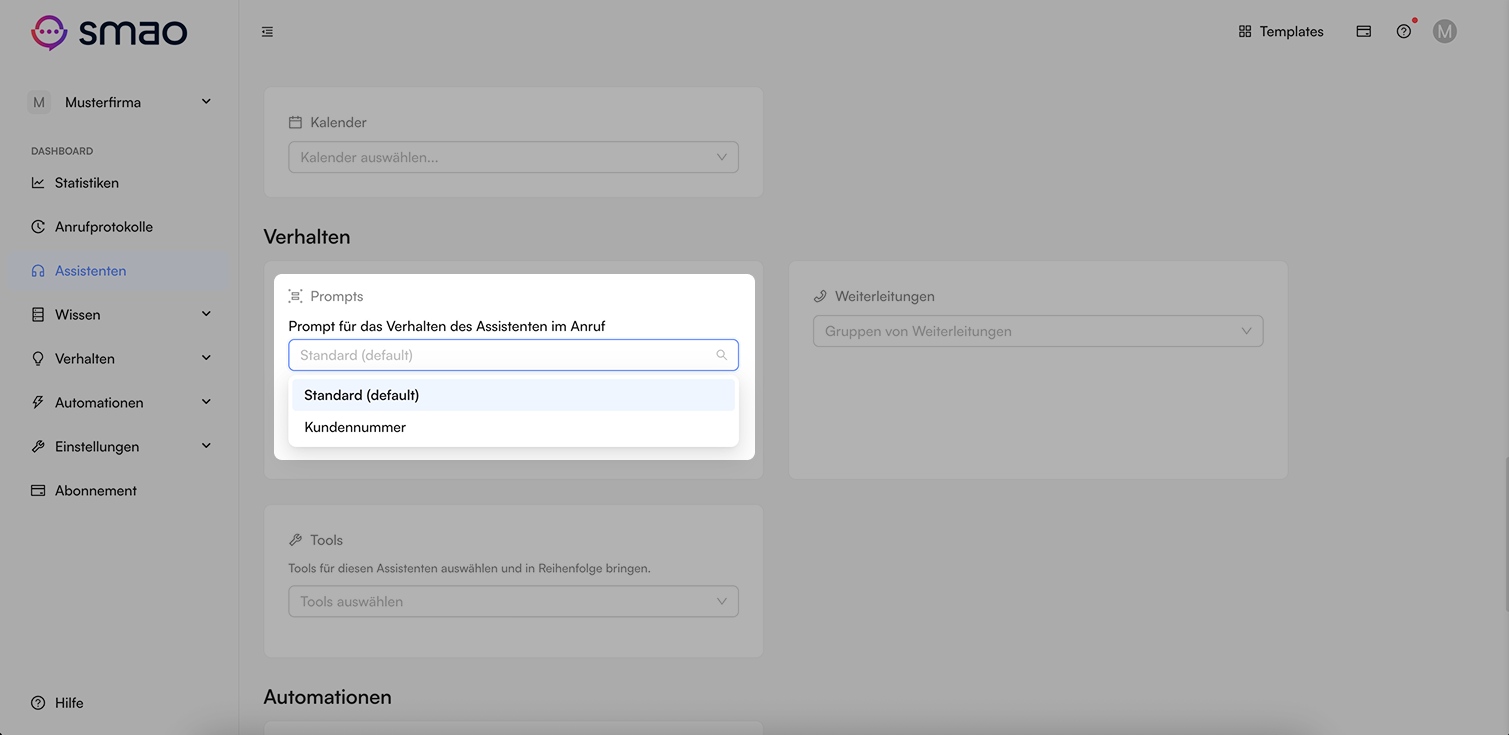1509x735 pixels.
Task: Click the Wissen book icon
Action: point(38,315)
